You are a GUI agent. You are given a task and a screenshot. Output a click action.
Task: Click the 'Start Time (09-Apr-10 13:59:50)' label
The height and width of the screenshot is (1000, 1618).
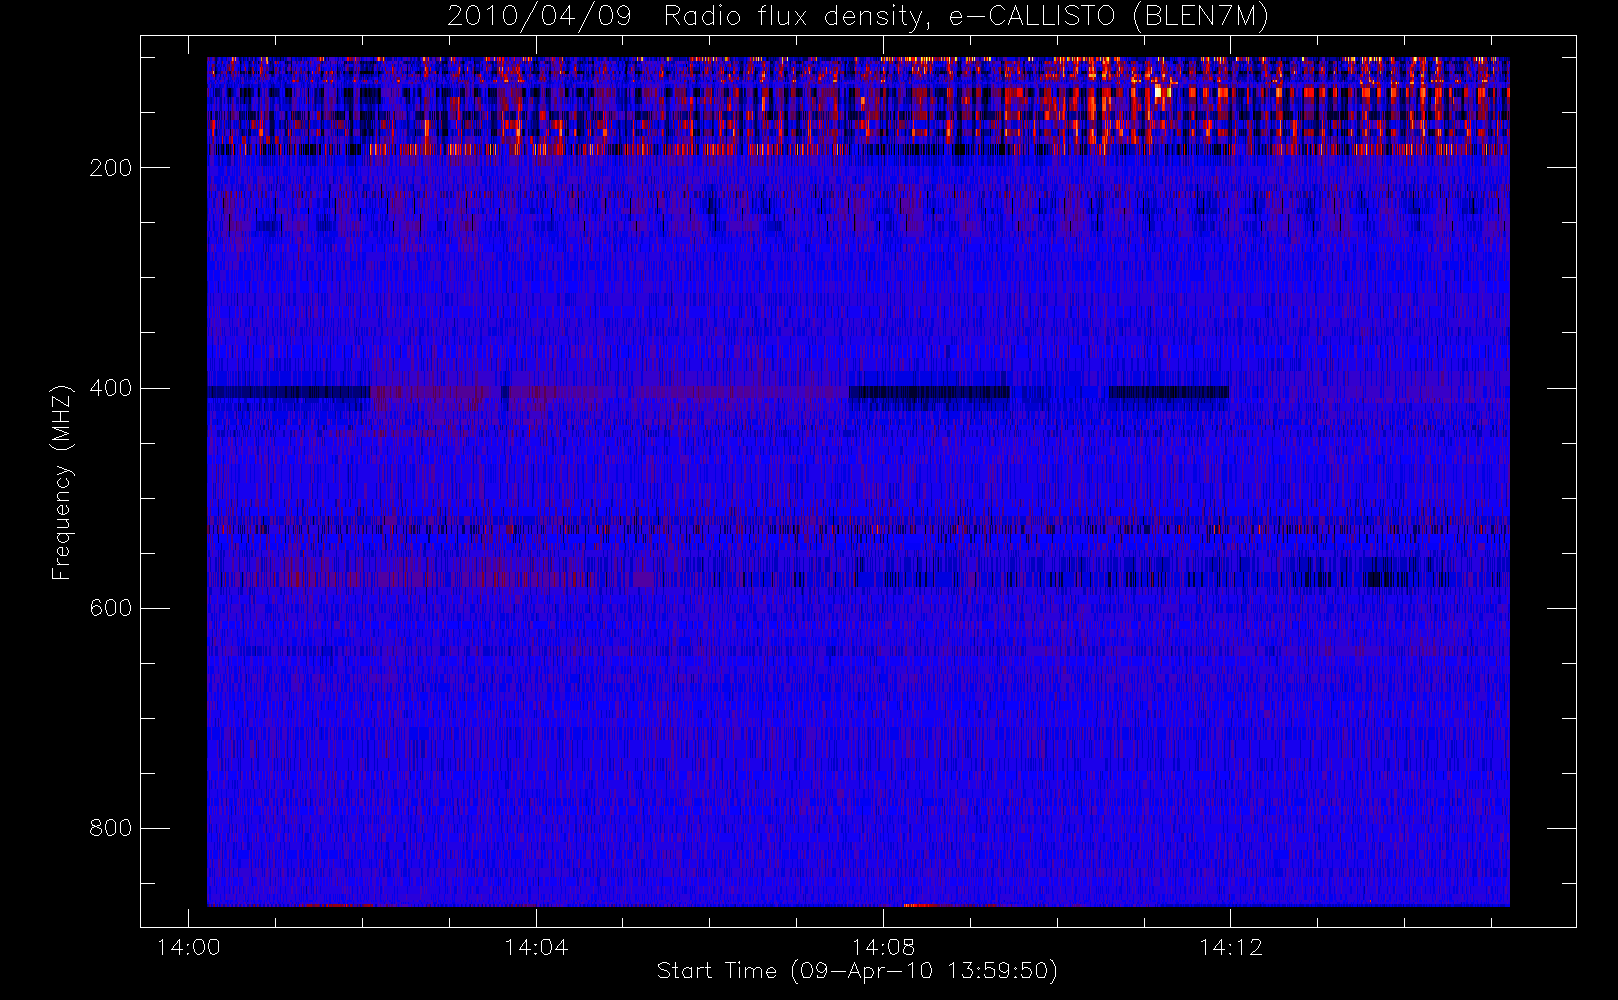point(857,971)
